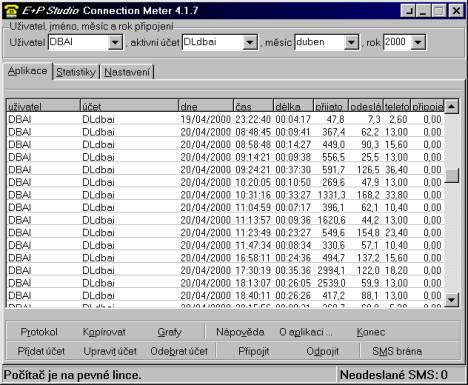Select the row with time 18:40:11
Screen dimensions: 468x385
click(x=225, y=296)
